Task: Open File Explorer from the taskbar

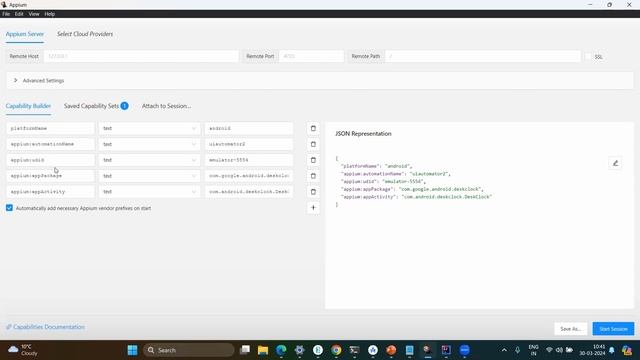Action: (263, 350)
